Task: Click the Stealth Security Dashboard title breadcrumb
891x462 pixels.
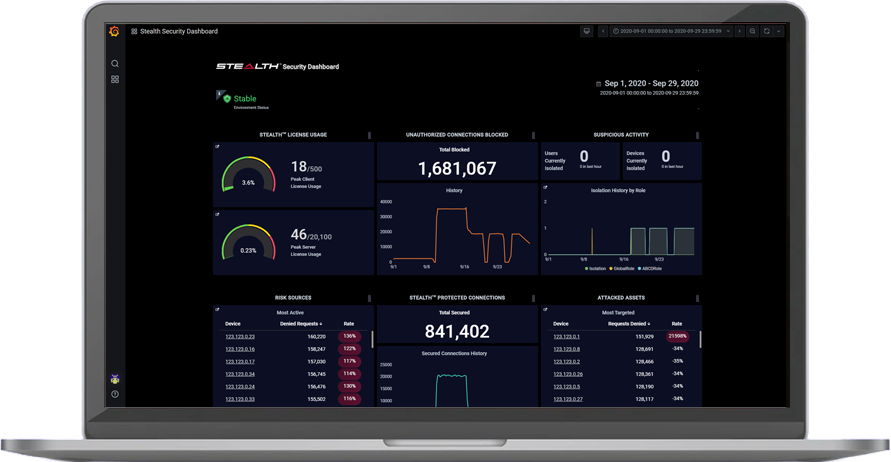Action: click(x=180, y=31)
